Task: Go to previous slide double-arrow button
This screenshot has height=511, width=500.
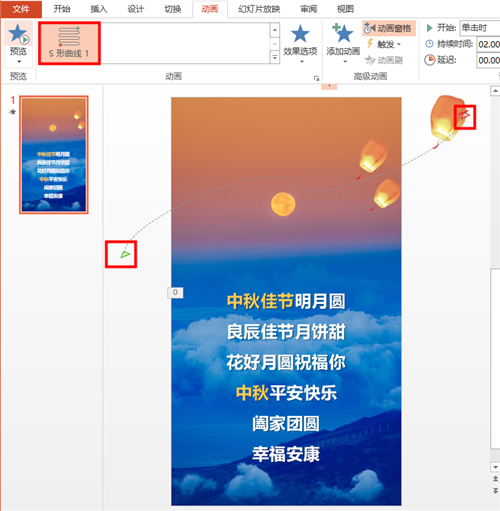Action: point(495,479)
